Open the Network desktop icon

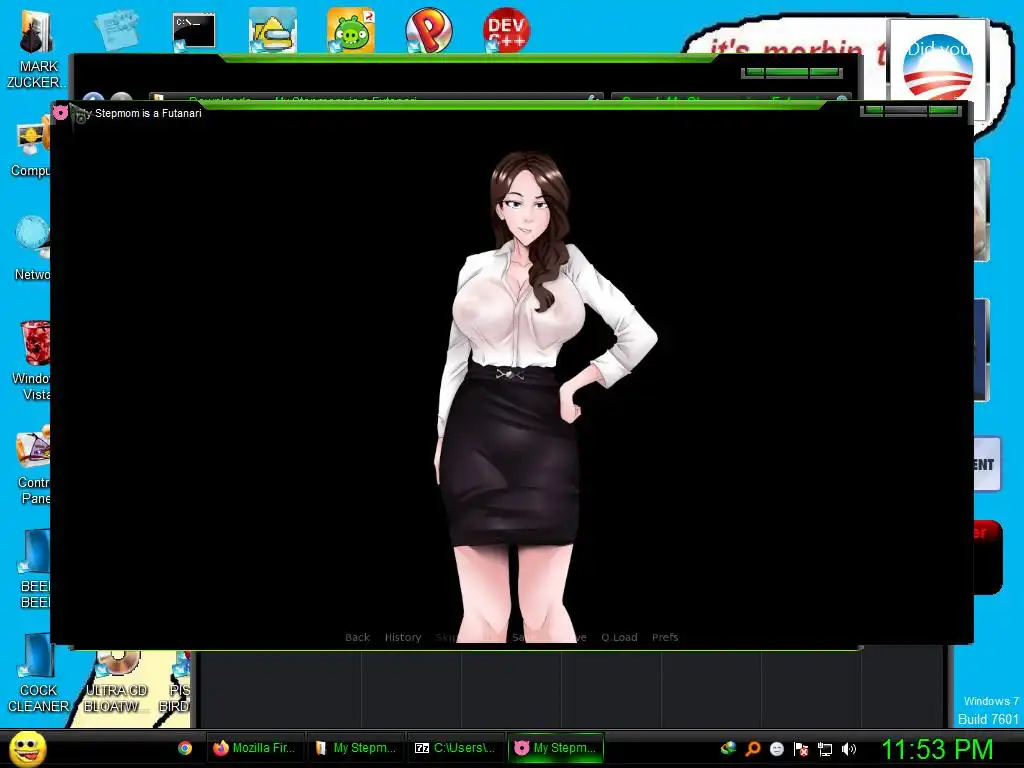pos(31,248)
